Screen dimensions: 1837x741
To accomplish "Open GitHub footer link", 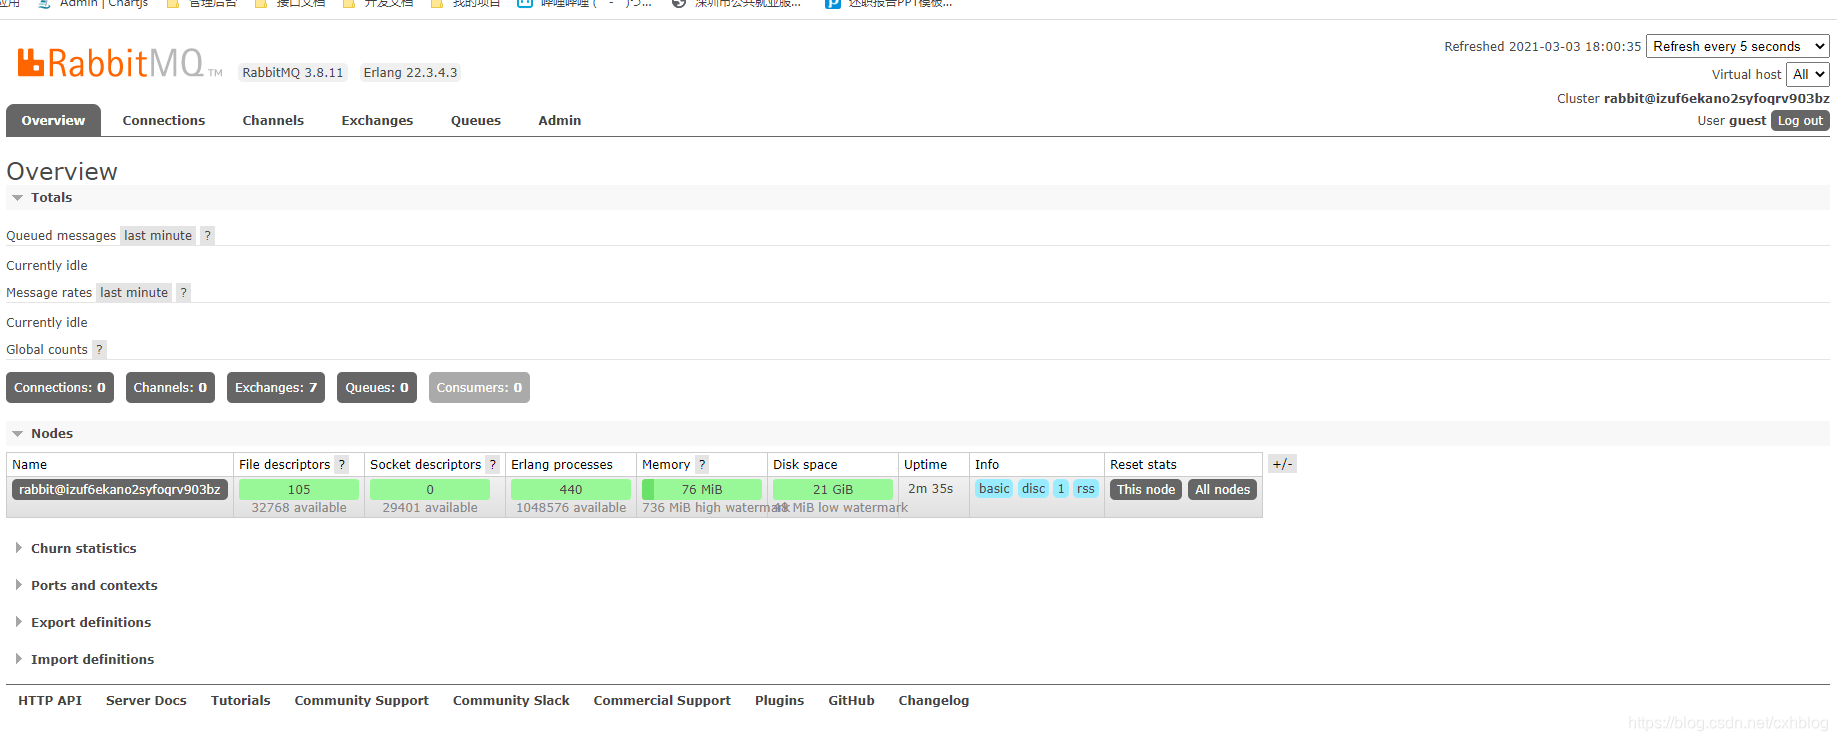I will click(x=852, y=701).
